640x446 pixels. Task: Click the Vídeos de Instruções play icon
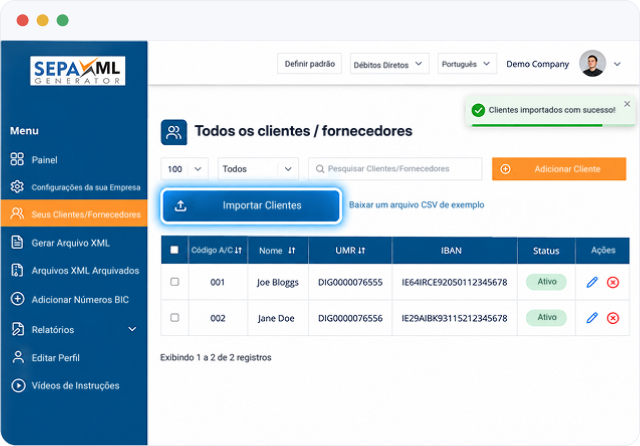18,385
